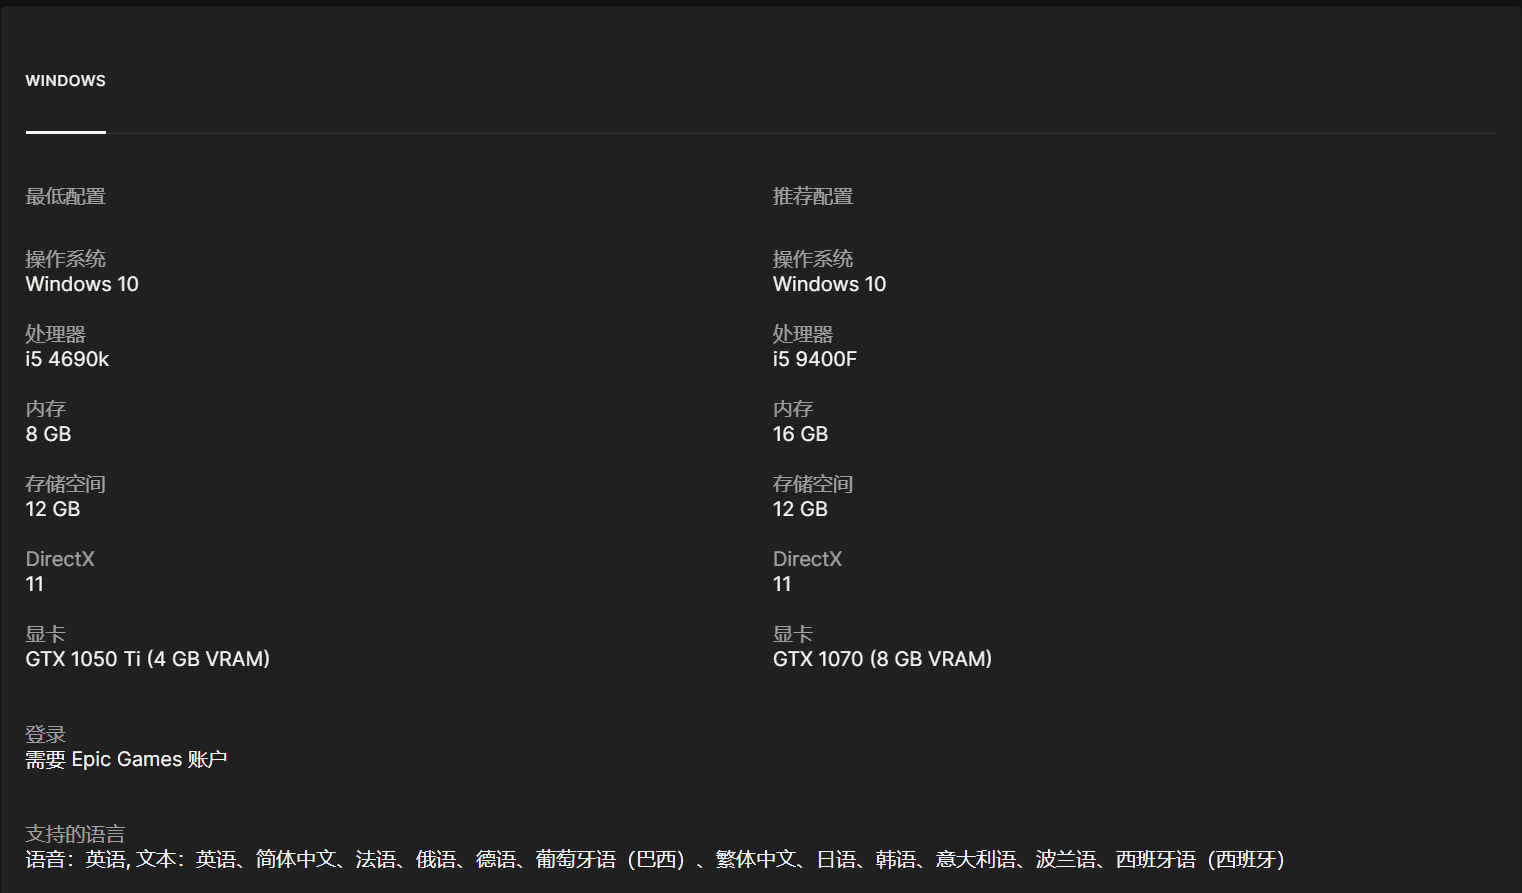Select the 最低配置 column header
The image size is (1522, 893).
[66, 196]
